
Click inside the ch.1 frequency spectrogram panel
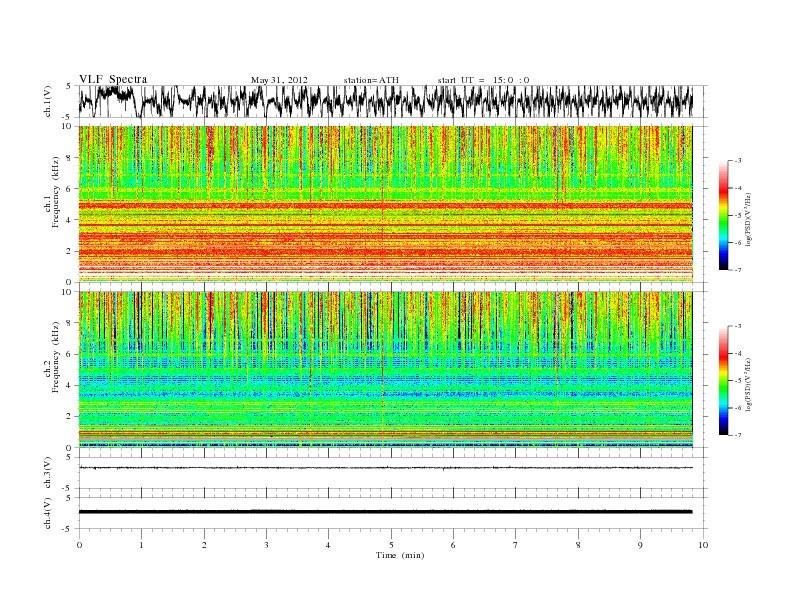[385, 204]
